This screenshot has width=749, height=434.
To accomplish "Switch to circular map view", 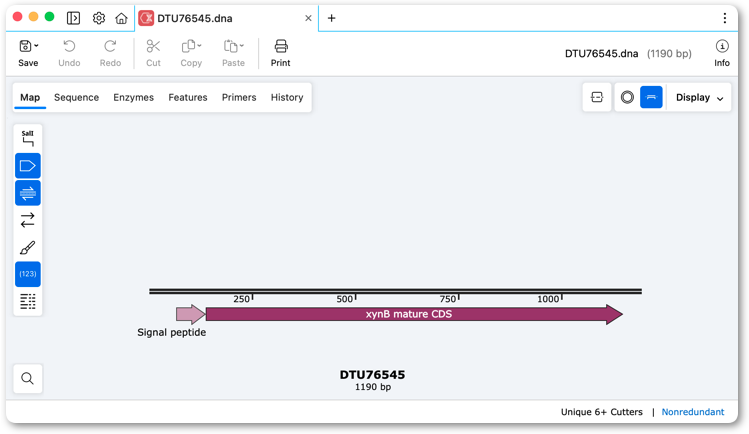I will (x=627, y=97).
